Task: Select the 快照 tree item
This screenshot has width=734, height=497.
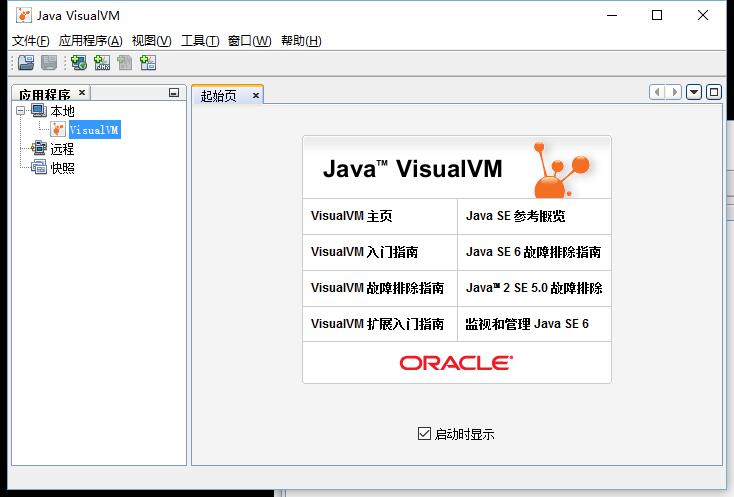Action: [62, 168]
